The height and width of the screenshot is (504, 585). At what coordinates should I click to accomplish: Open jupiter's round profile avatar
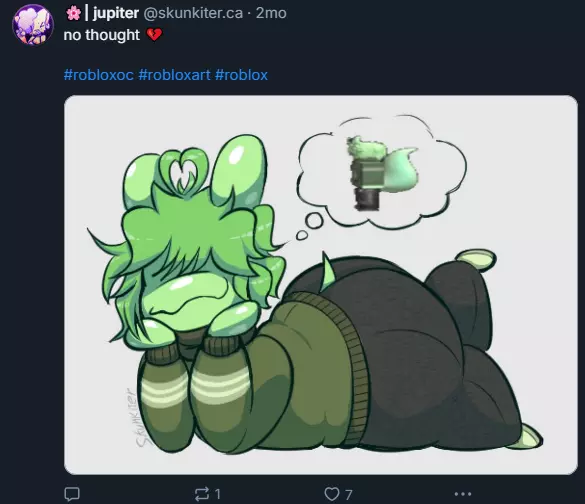tap(33, 25)
